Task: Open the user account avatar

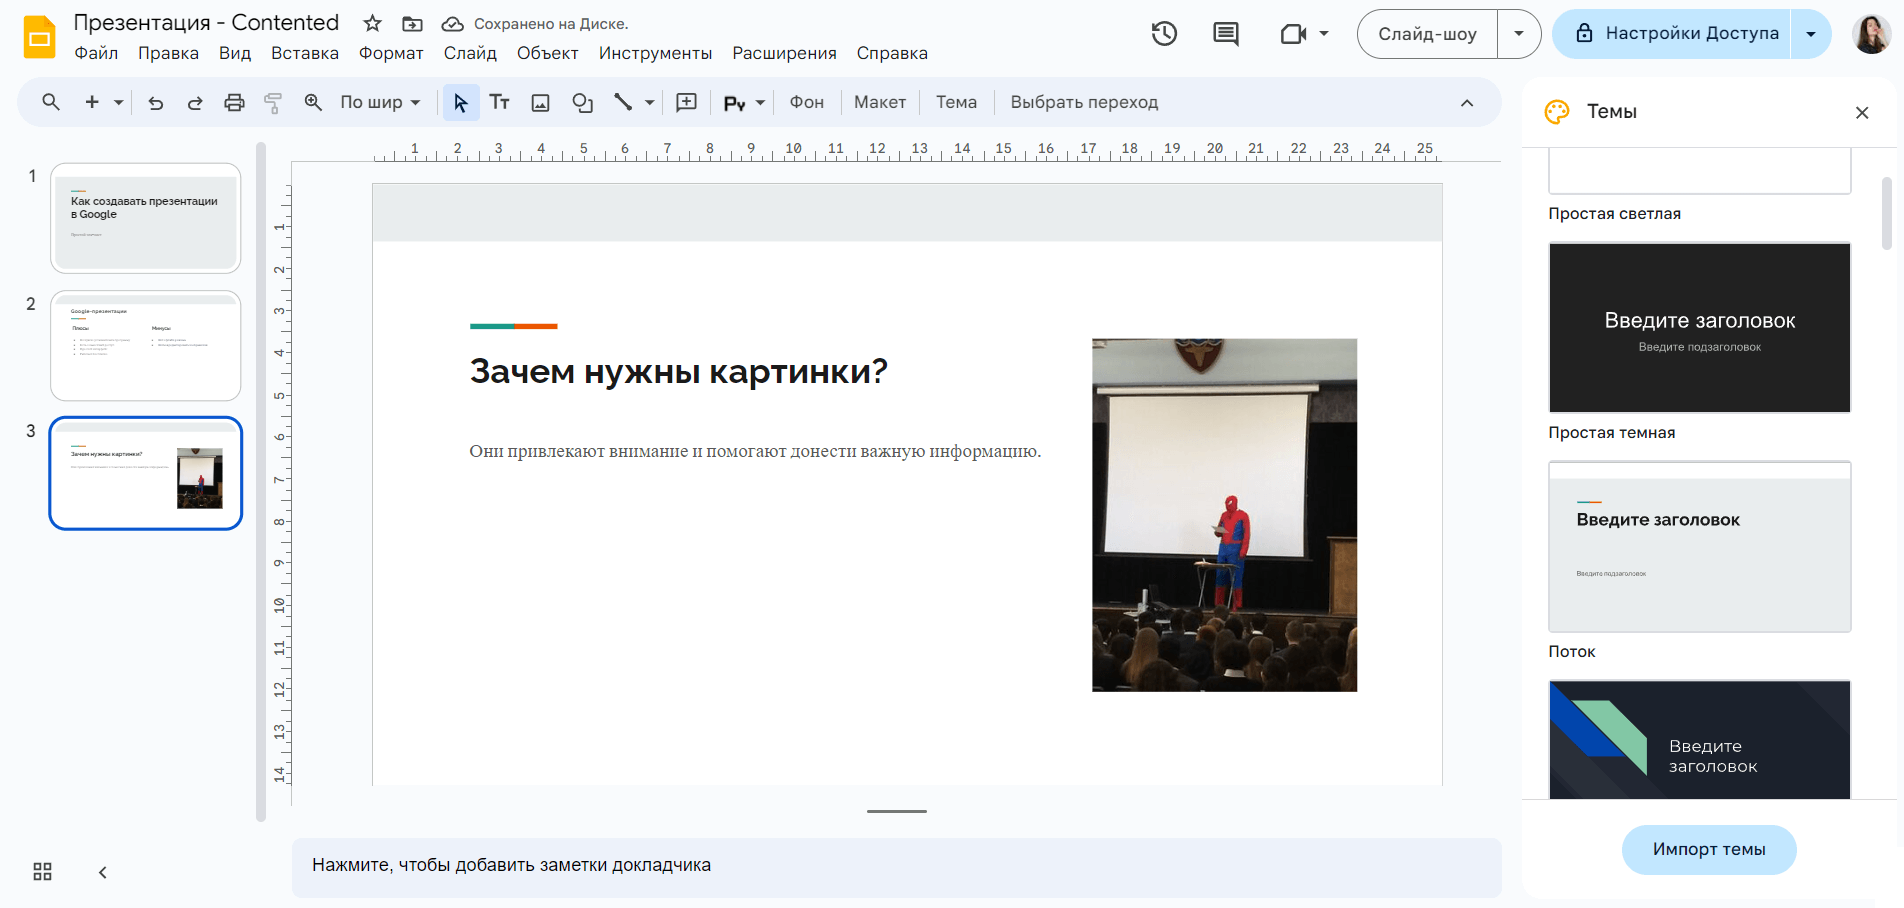Action: pos(1871,34)
